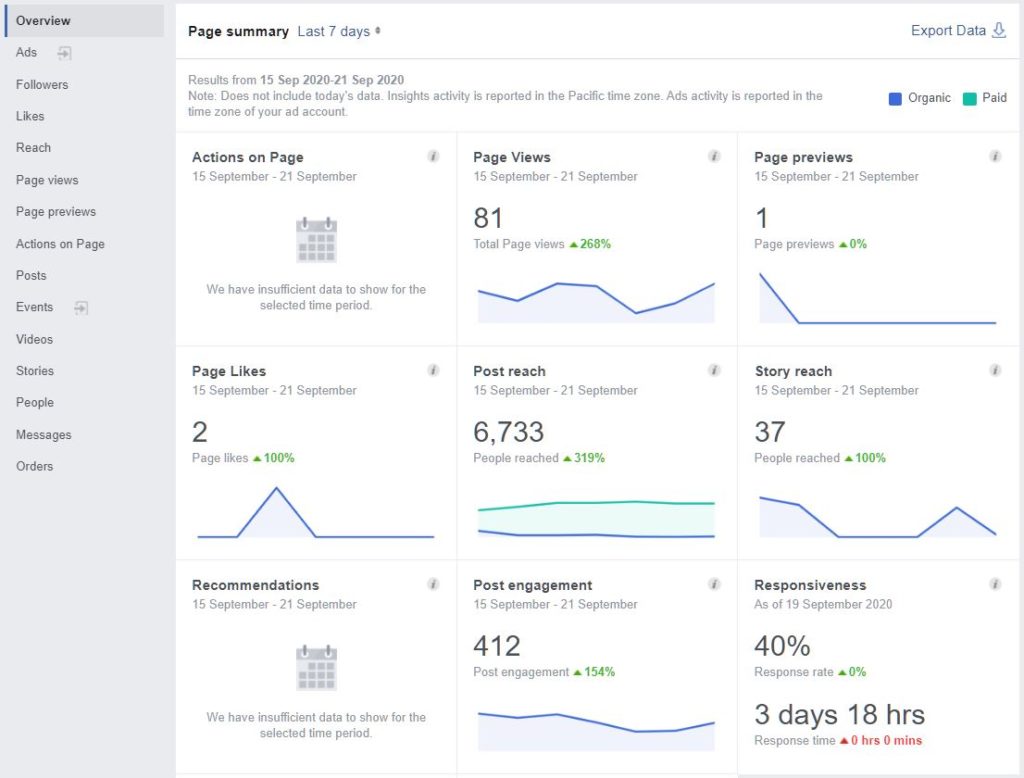This screenshot has width=1024, height=778.
Task: Open the Recommendations info tooltip
Action: pos(433,584)
